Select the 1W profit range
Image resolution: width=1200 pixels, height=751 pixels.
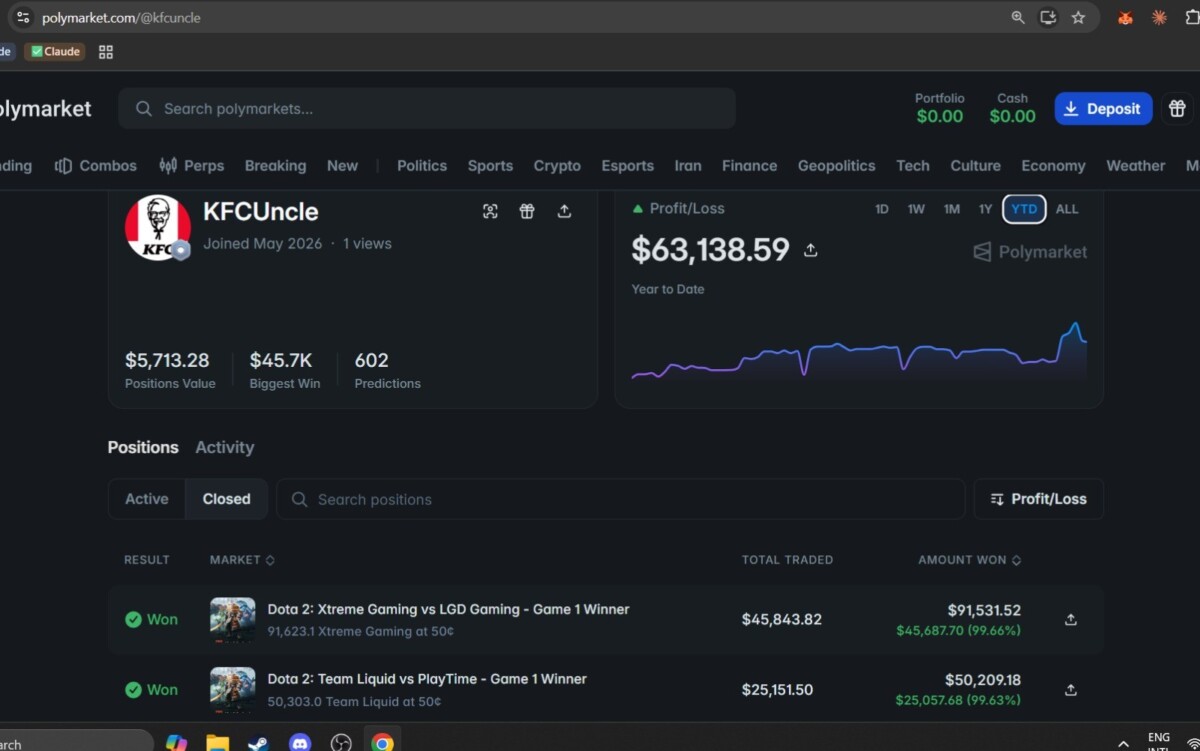[x=916, y=209]
